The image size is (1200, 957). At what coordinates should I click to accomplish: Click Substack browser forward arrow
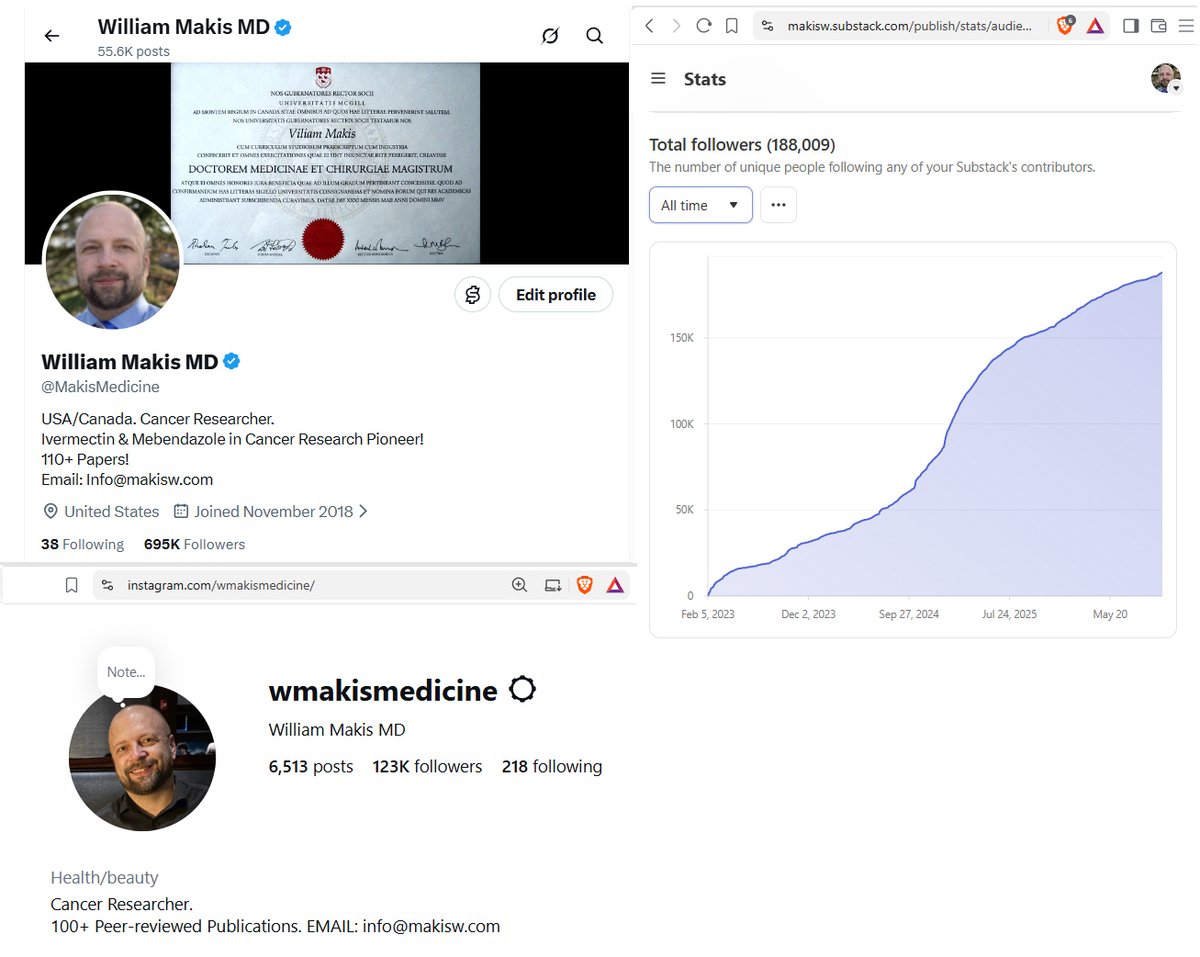tap(676, 26)
